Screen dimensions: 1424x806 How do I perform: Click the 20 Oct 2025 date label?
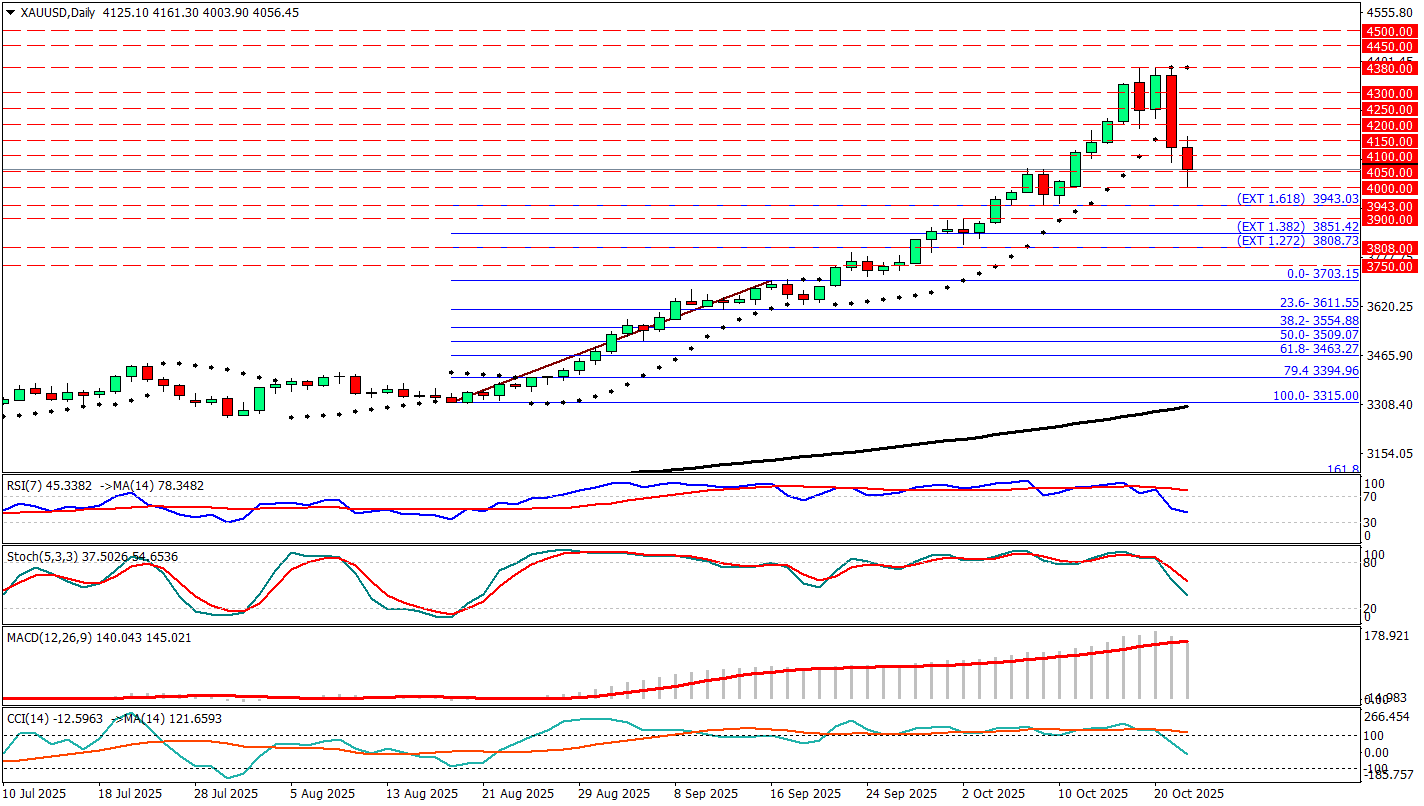tap(1190, 794)
